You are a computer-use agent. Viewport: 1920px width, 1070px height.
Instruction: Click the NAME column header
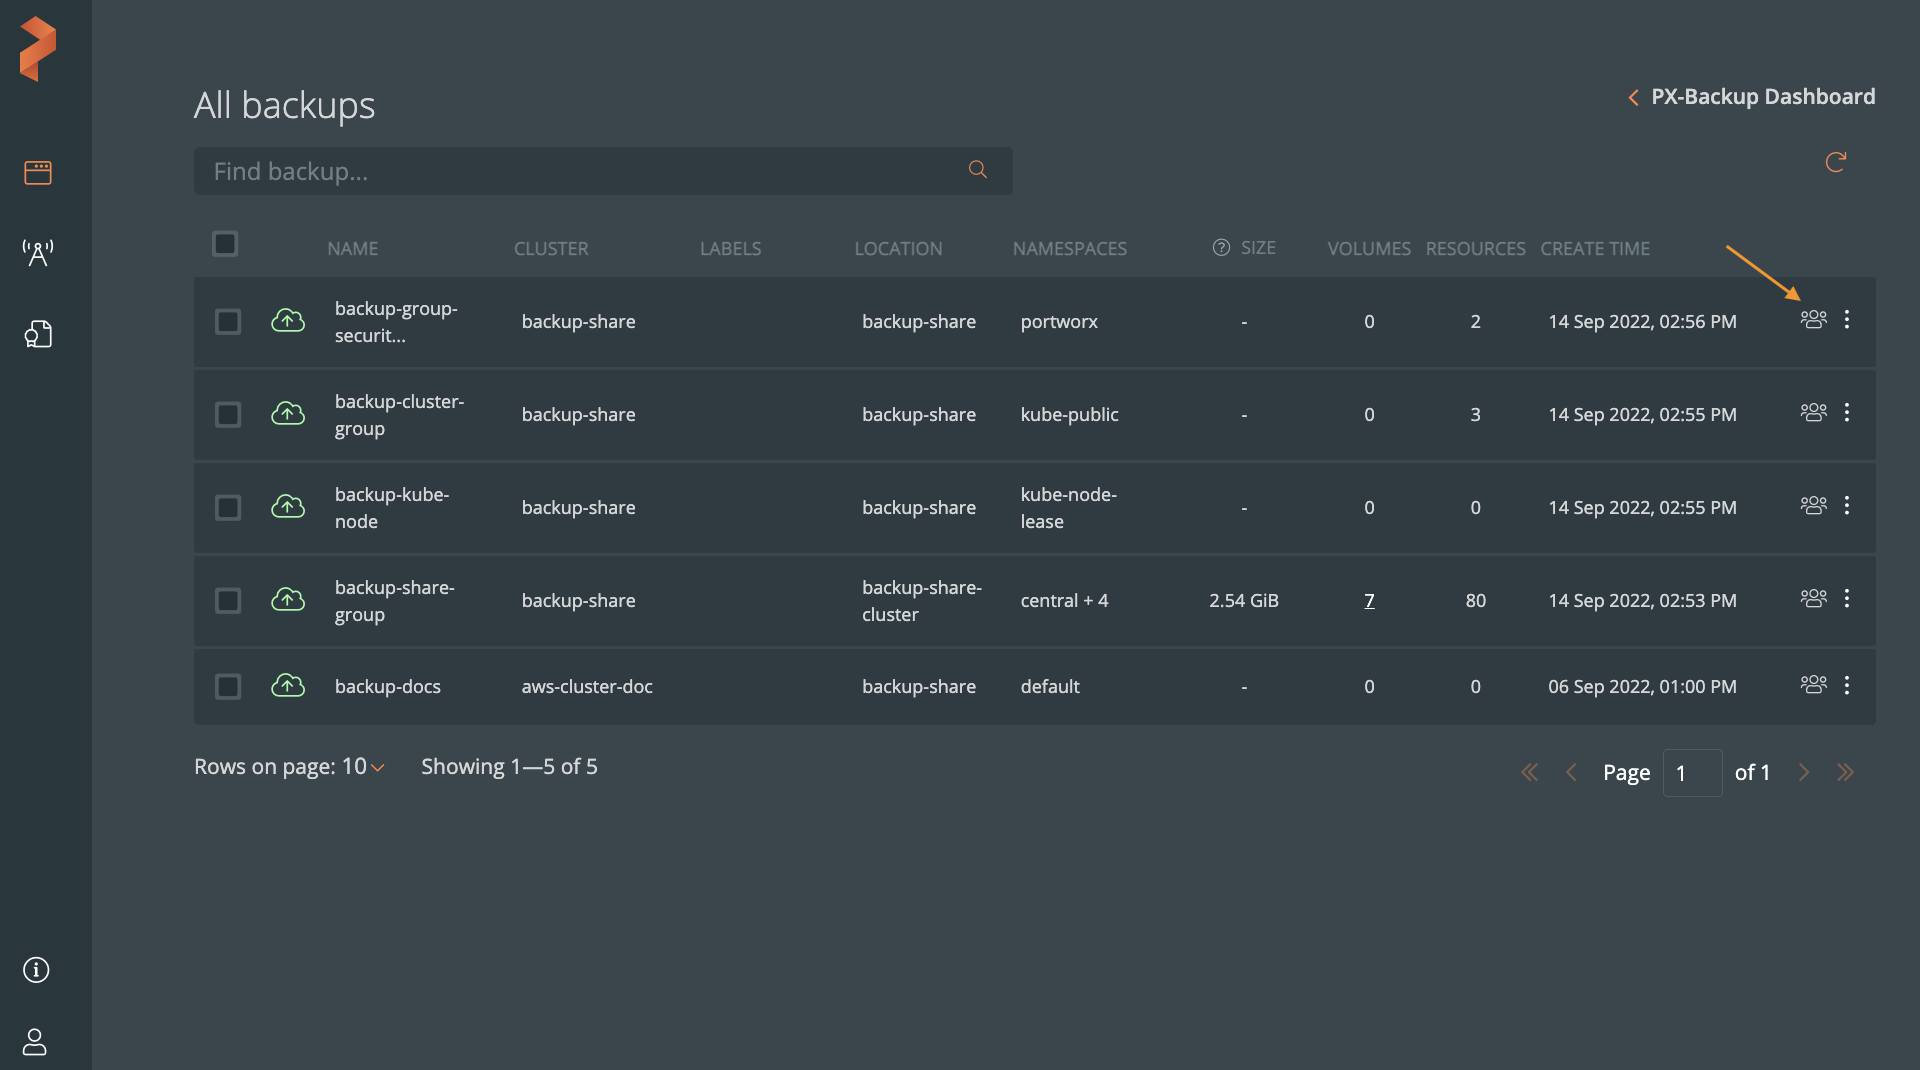point(352,249)
